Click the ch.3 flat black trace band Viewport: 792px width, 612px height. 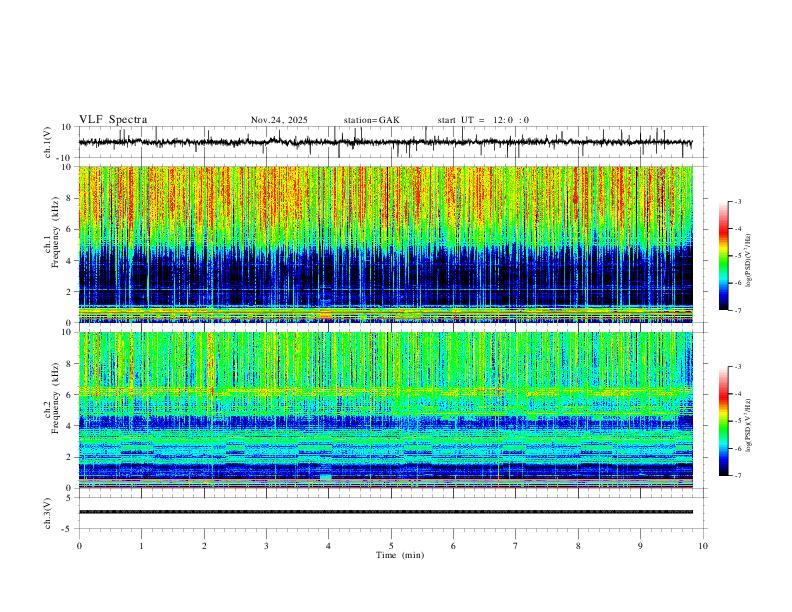coord(386,512)
